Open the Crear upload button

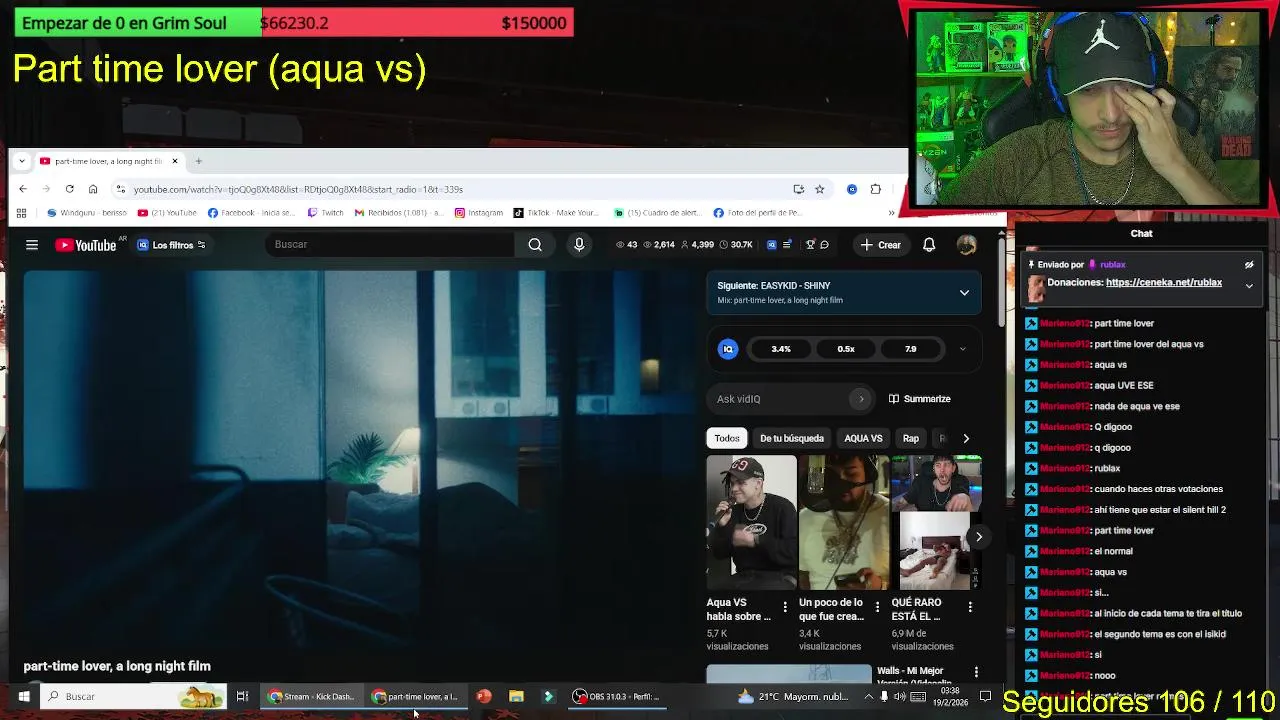pos(880,245)
